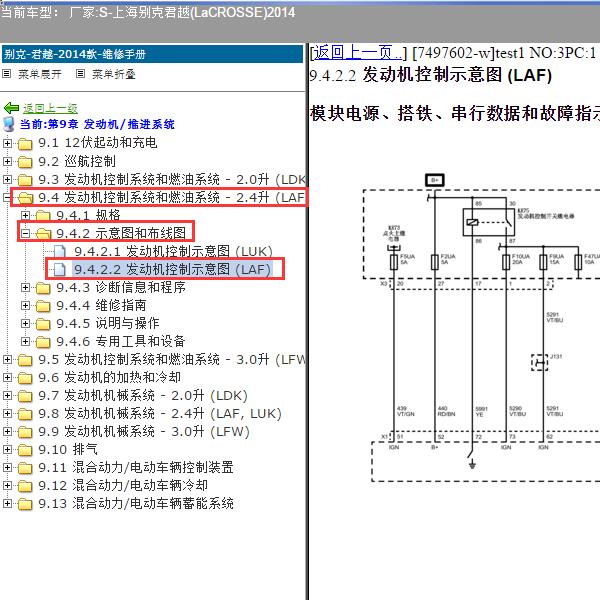Click folder icon of 9.4.5 说明与操作
Viewport: 600px width, 600px height.
[x=43, y=324]
